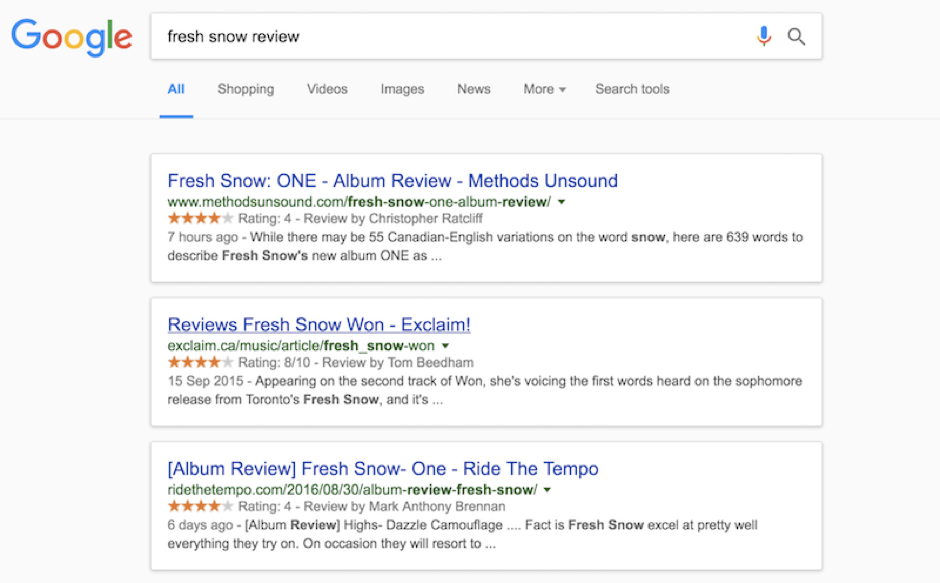Switch to the Videos tab
The height and width of the screenshot is (583, 940).
coord(327,89)
